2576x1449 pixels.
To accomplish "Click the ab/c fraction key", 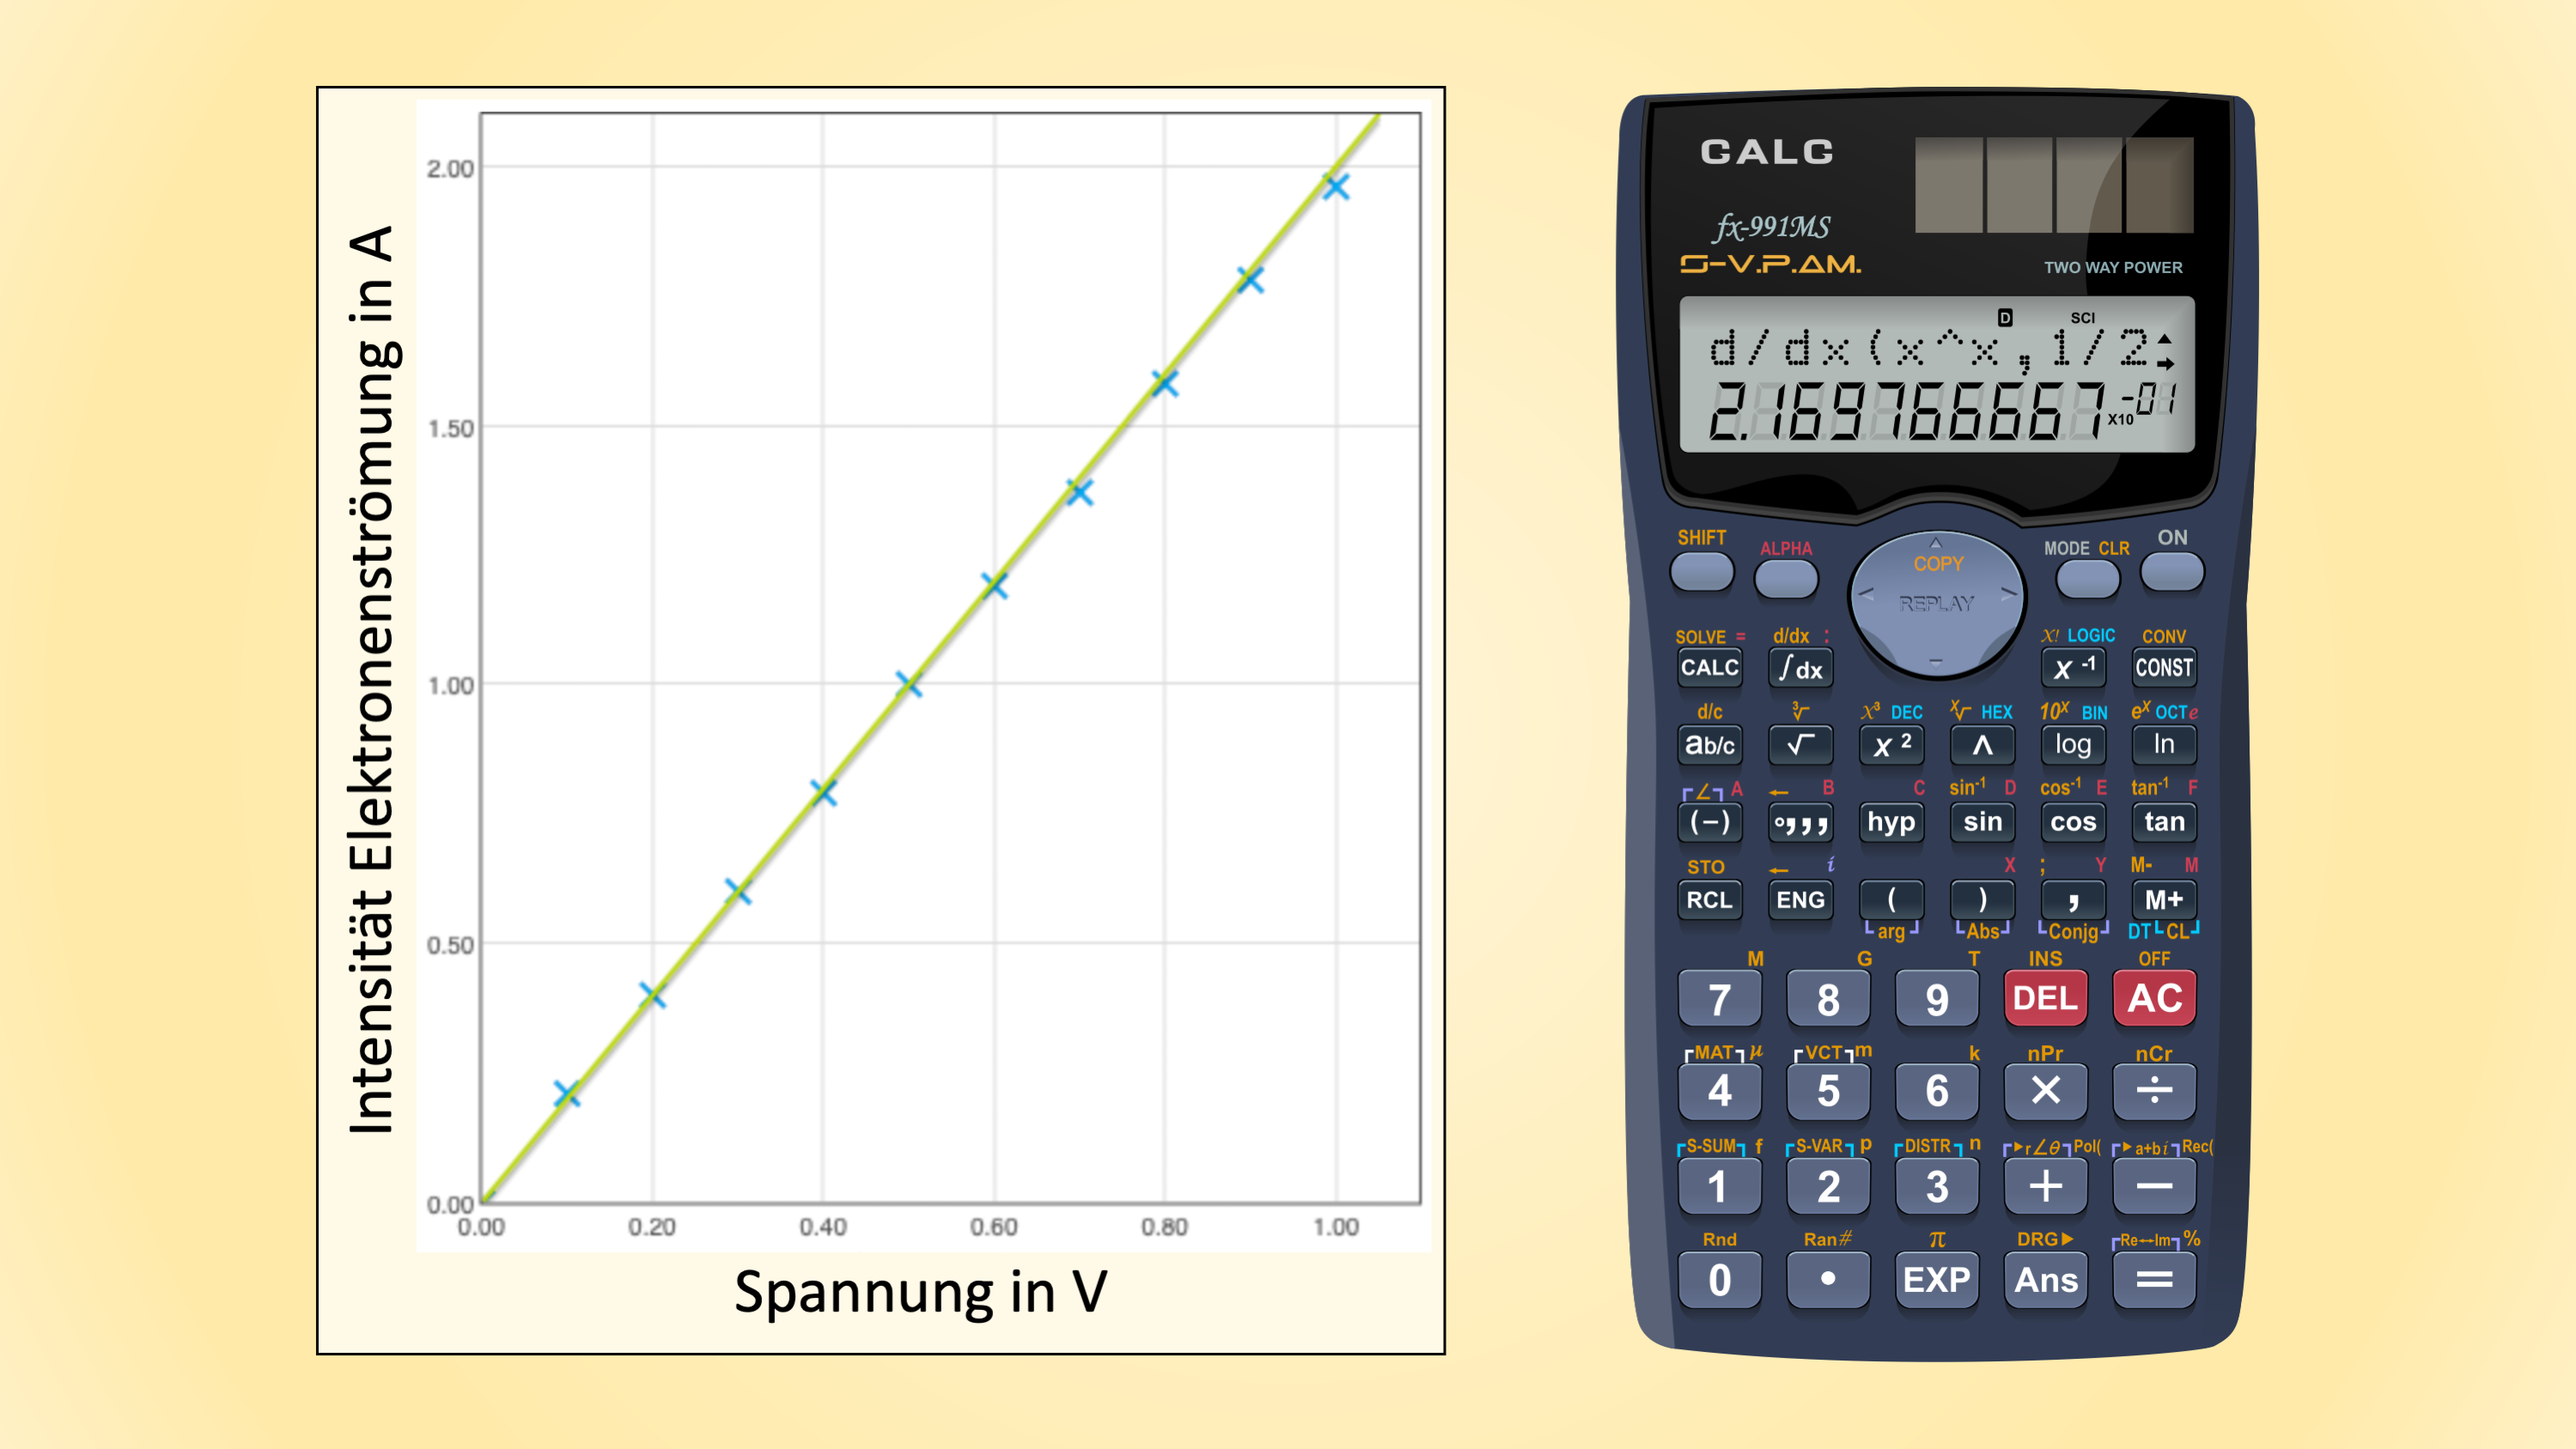I will click(1709, 744).
